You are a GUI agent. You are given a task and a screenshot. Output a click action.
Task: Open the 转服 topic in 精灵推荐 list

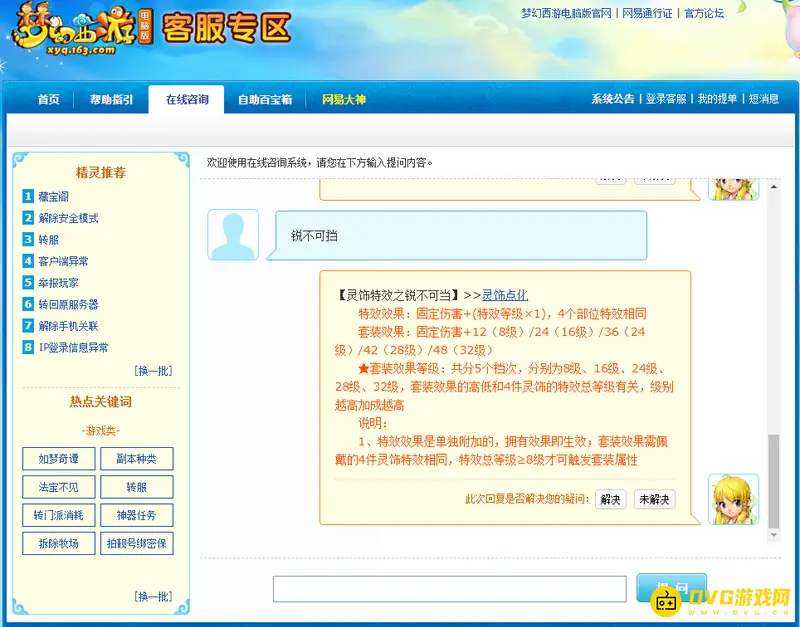coord(48,240)
